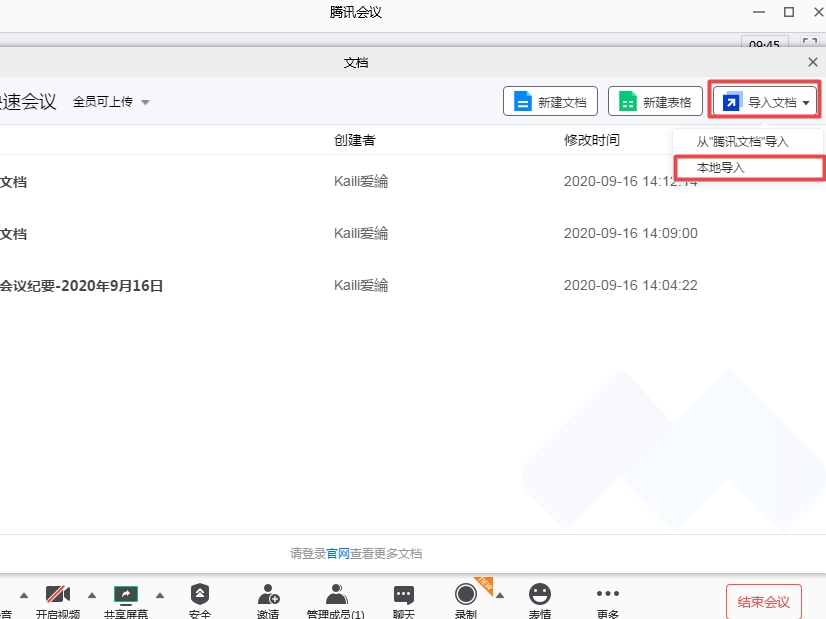Expand the 全员可上传 permission dropdown
Image resolution: width=826 pixels, height=619 pixels.
click(x=111, y=102)
